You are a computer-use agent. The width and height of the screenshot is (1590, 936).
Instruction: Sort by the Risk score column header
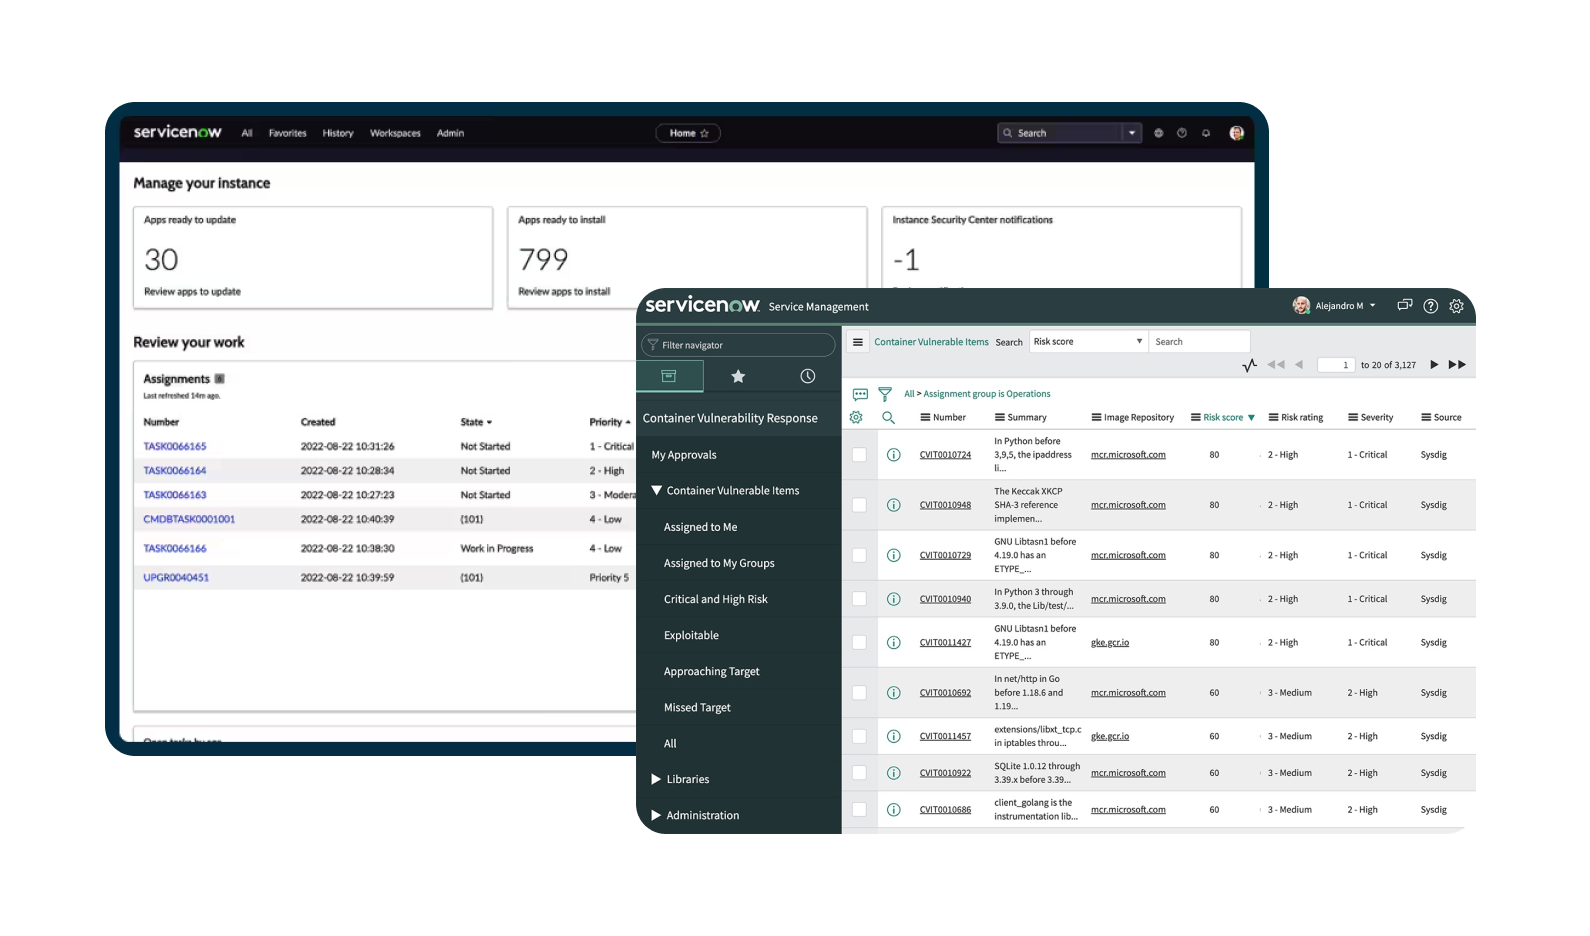coord(1222,418)
